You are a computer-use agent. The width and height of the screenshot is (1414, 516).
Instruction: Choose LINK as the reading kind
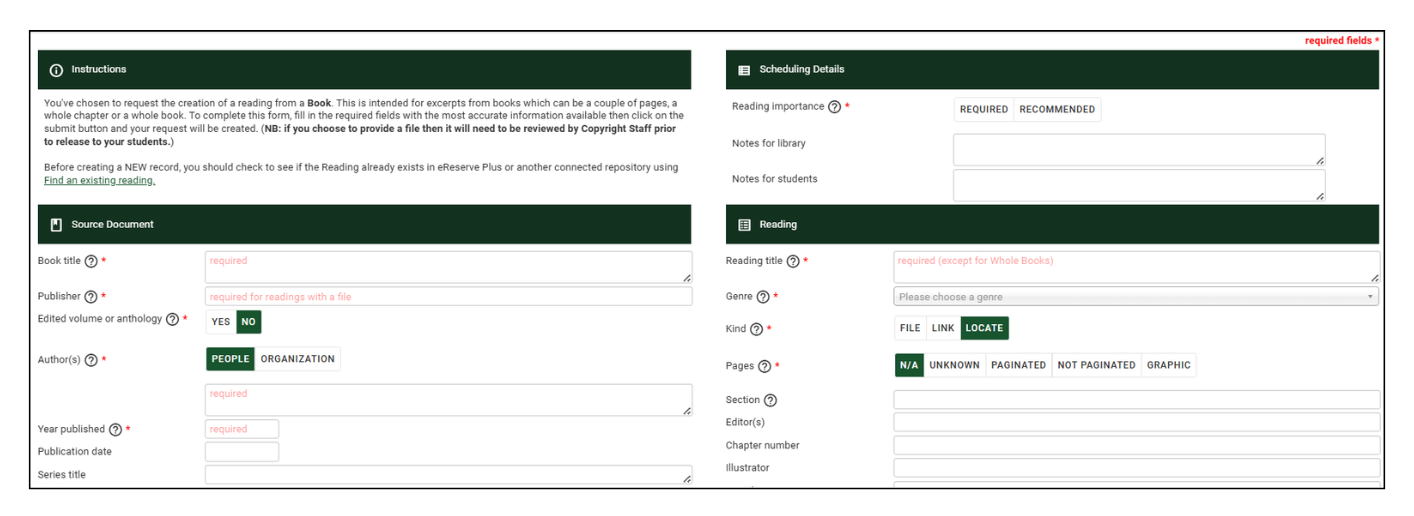click(x=943, y=328)
